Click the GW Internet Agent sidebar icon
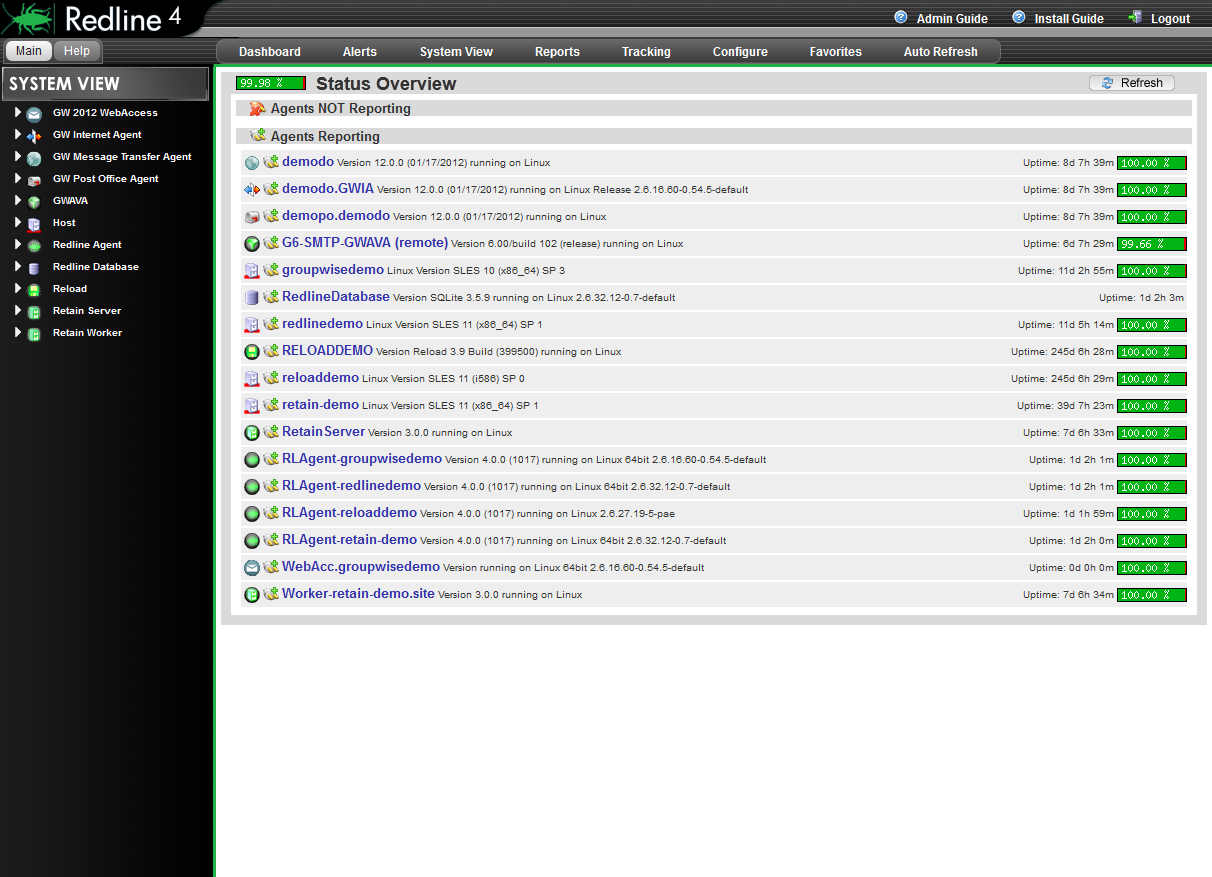The width and height of the screenshot is (1212, 877). tap(34, 135)
